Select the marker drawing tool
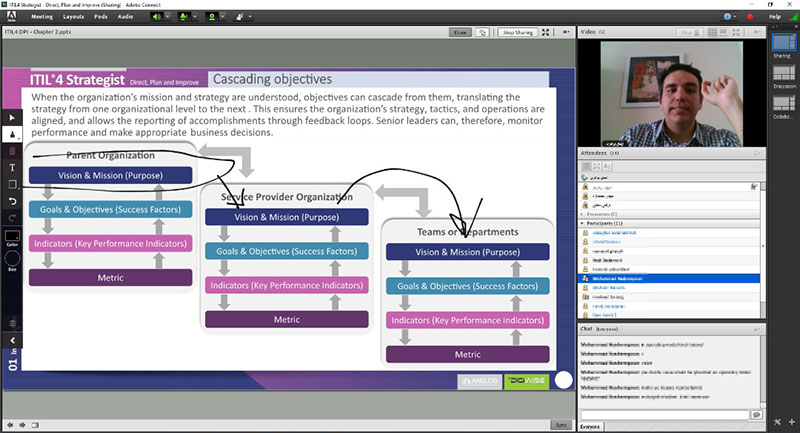Viewport: 800px width, 433px height. 12,135
